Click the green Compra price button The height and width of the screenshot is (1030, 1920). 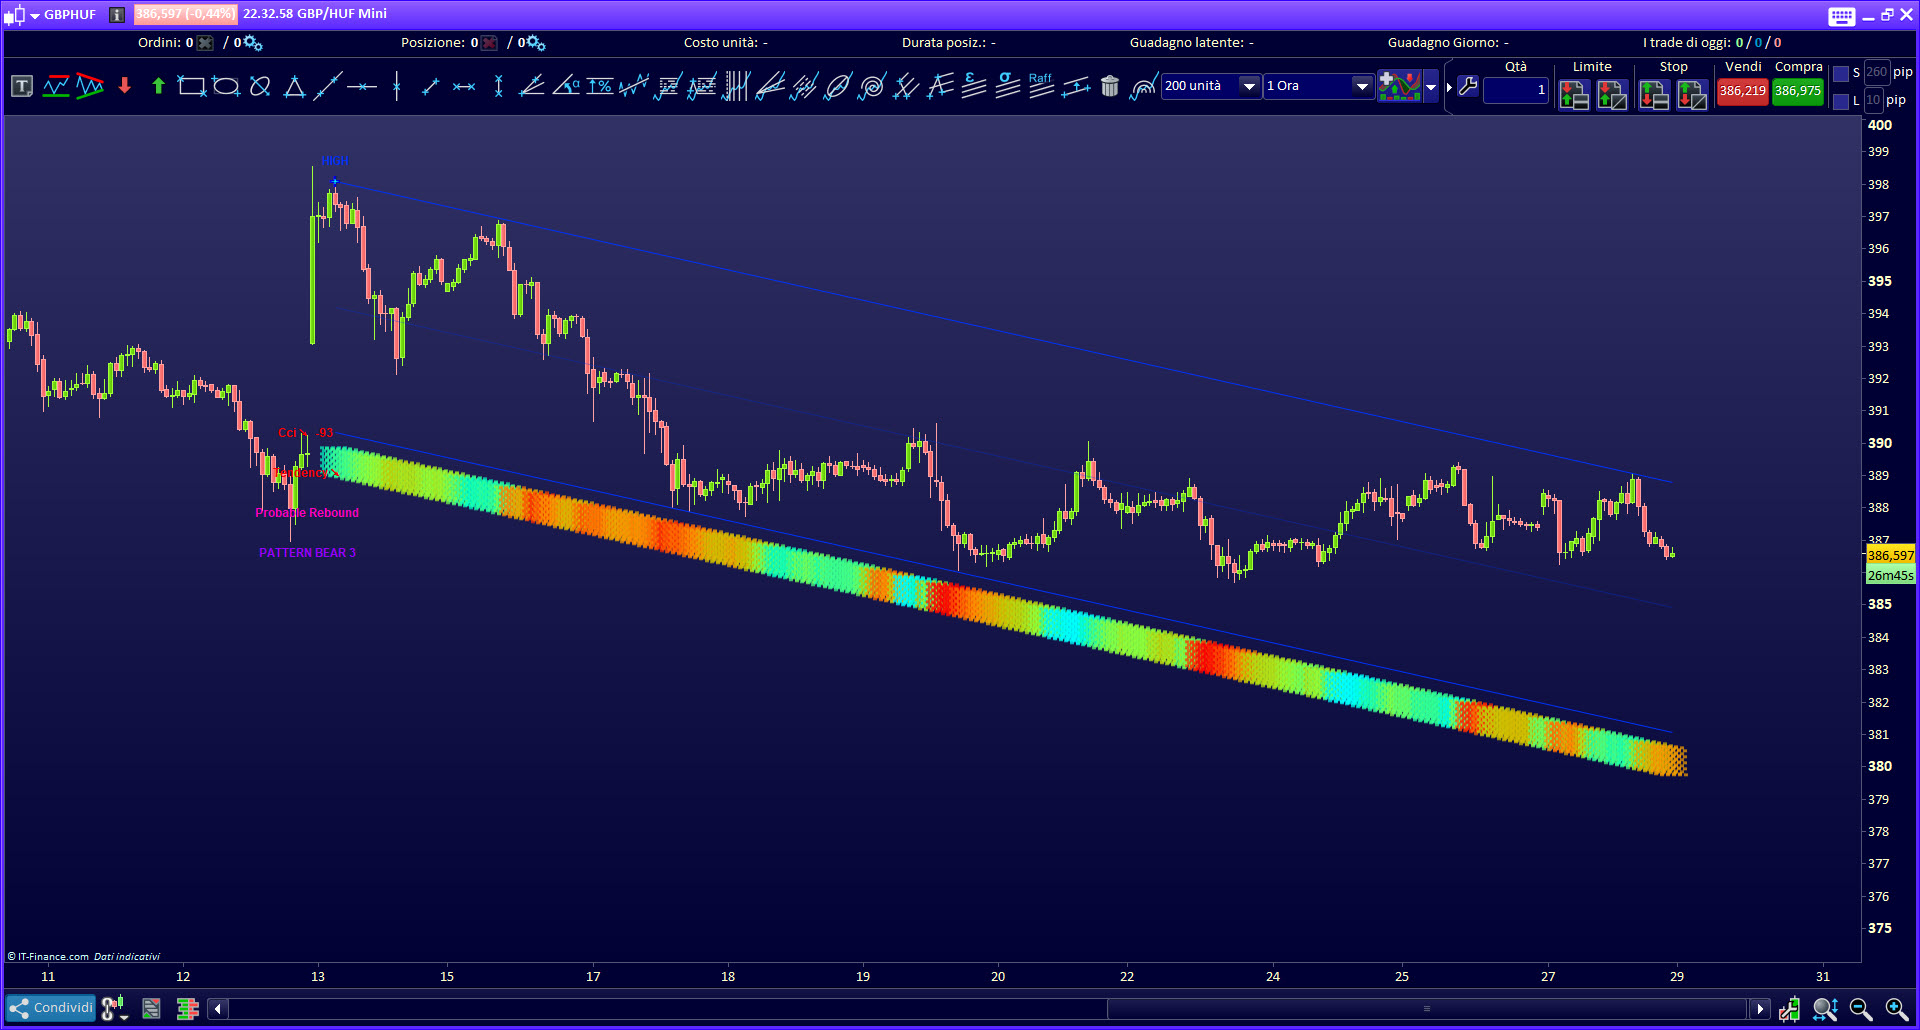point(1797,91)
